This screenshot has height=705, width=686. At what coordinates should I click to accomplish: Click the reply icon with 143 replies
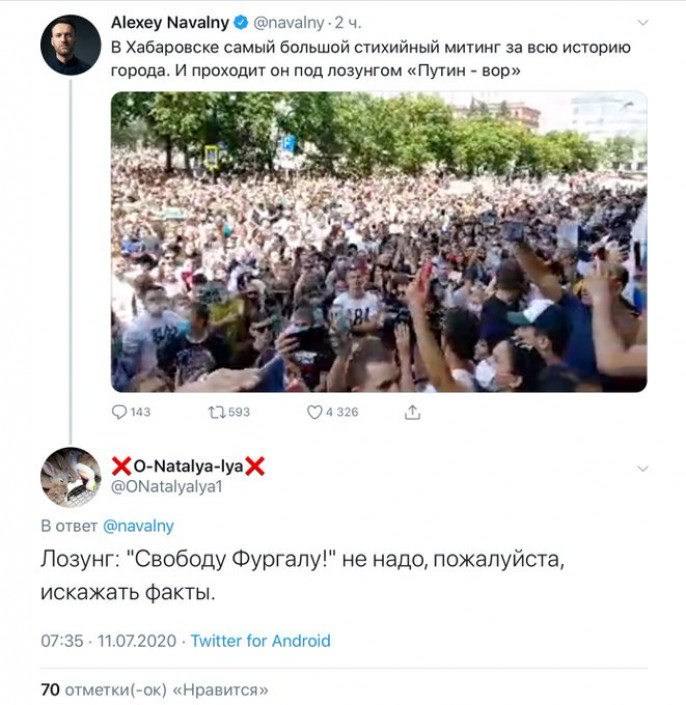[121, 412]
